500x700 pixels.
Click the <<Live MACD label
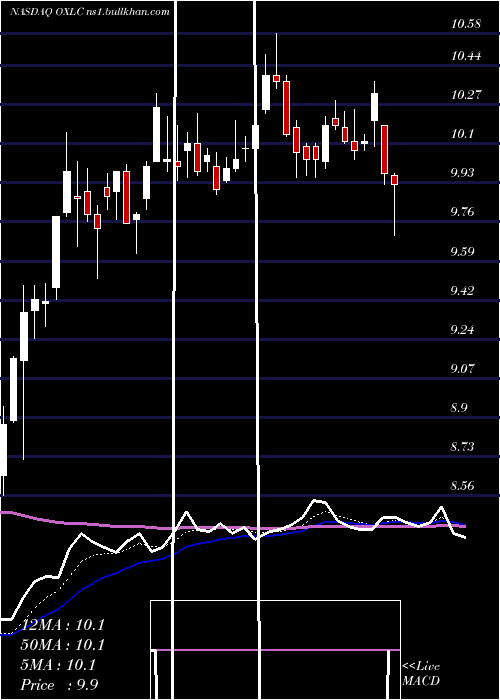421,674
